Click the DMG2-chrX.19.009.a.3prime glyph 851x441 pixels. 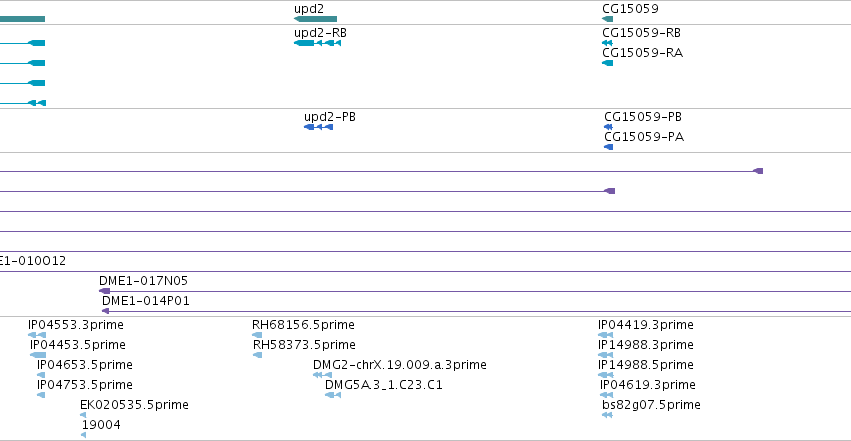[322, 375]
